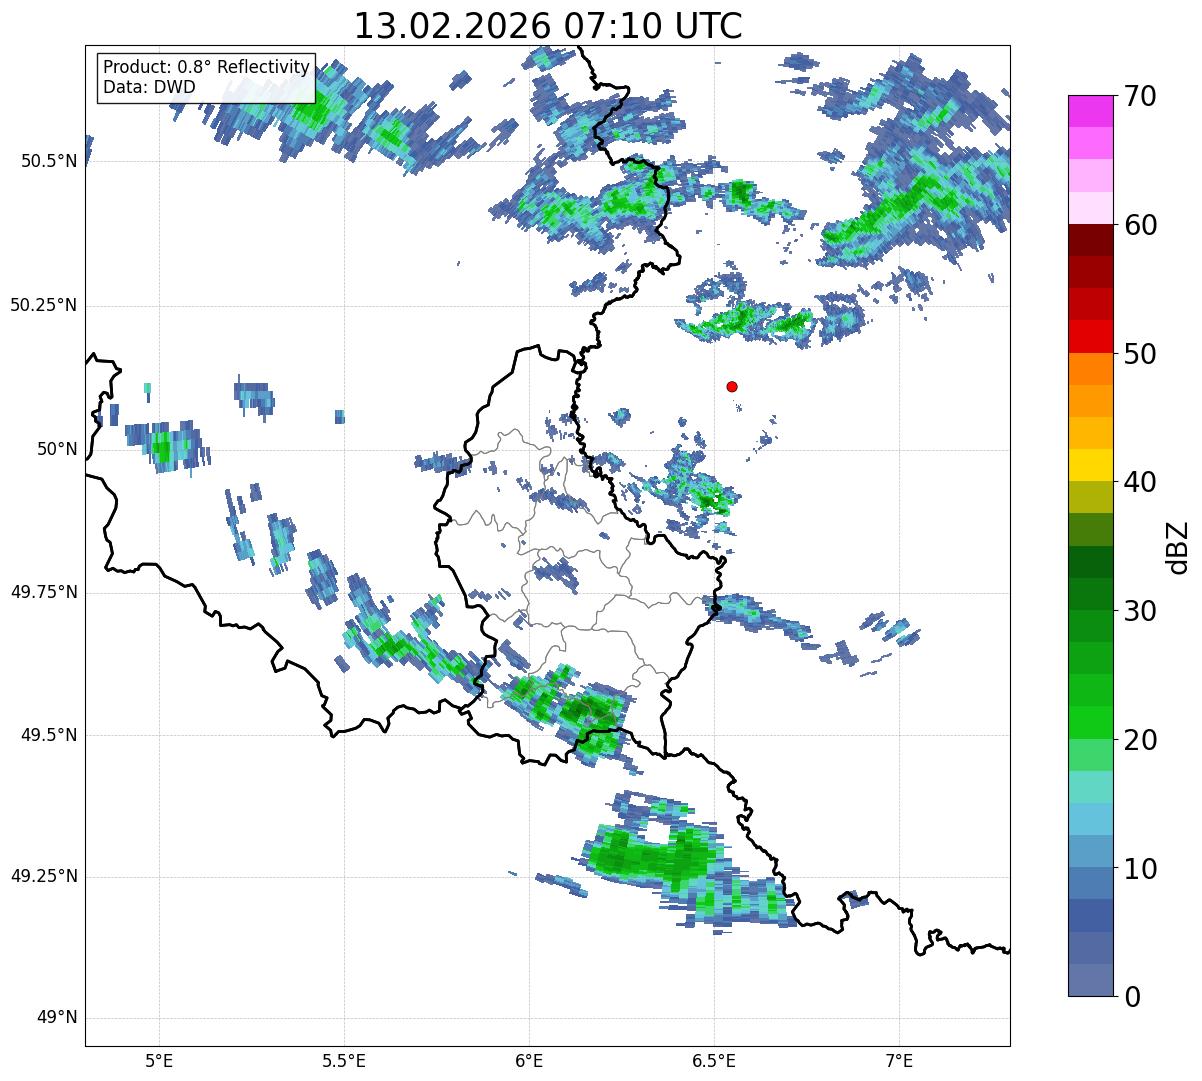
Task: Click the 49.25°N latitude label
Action: 43,877
